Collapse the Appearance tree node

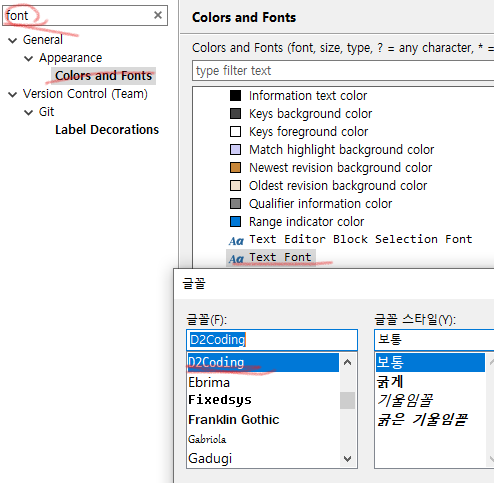point(29,59)
